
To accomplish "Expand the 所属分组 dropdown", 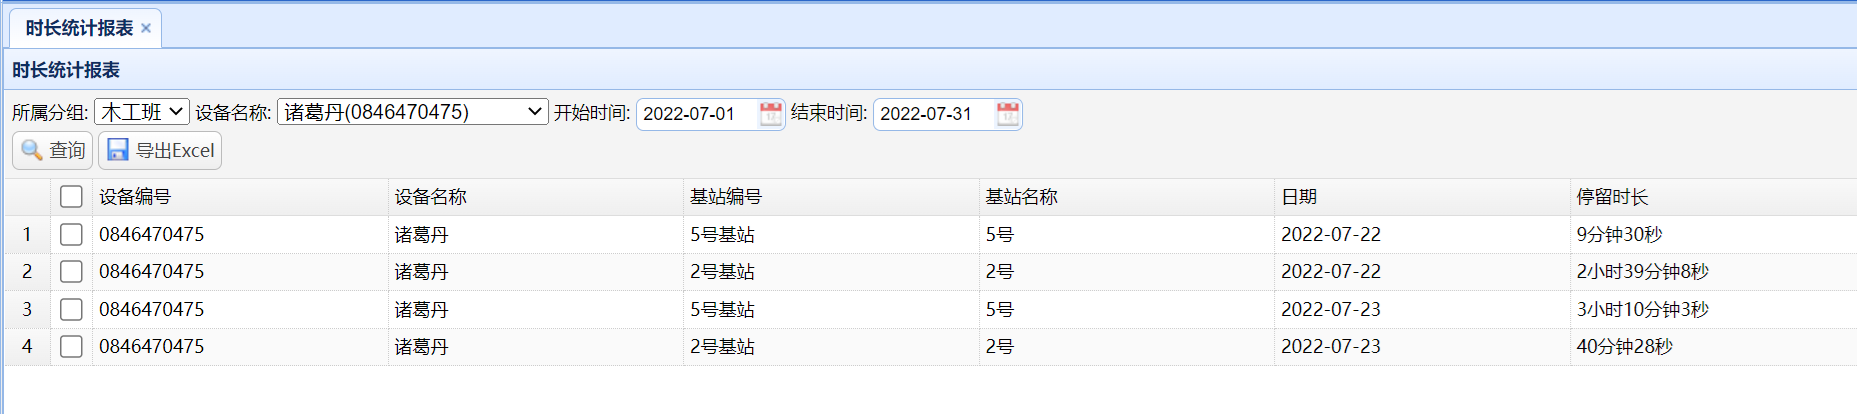I will (x=141, y=112).
